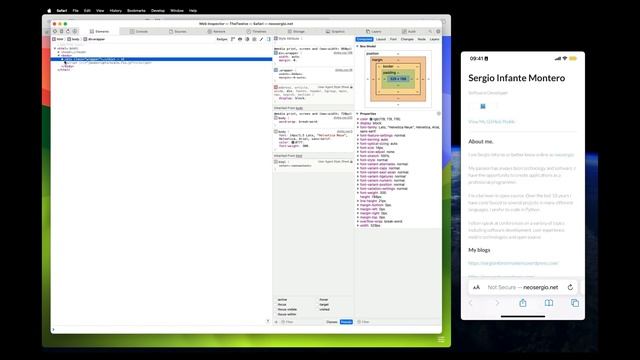The image size is (640, 360).
Task: Collapse the Box Model section
Action: [x=358, y=47]
